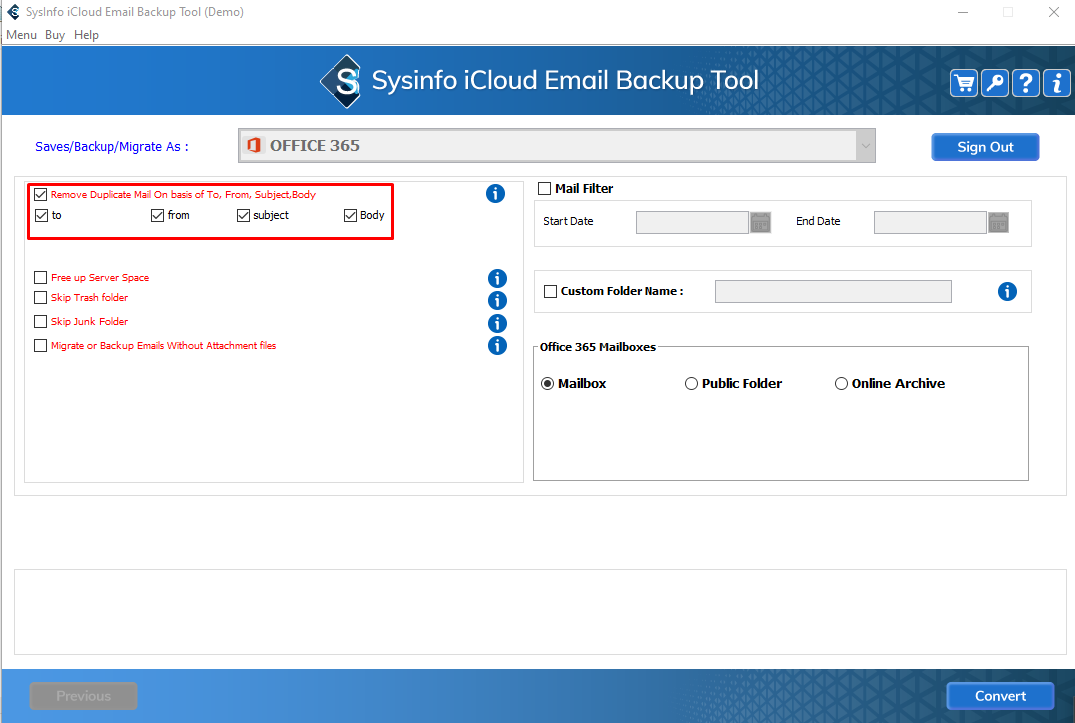Open the Menu menu
The image size is (1075, 723).
pos(21,35)
